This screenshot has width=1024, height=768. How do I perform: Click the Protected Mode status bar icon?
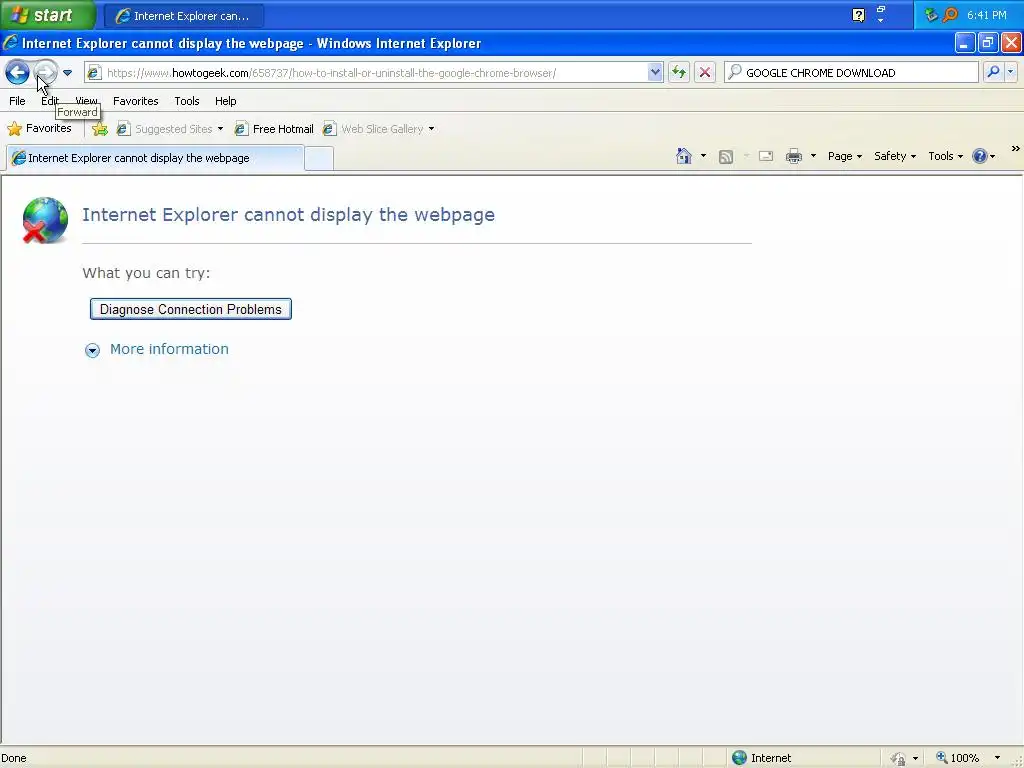899,758
